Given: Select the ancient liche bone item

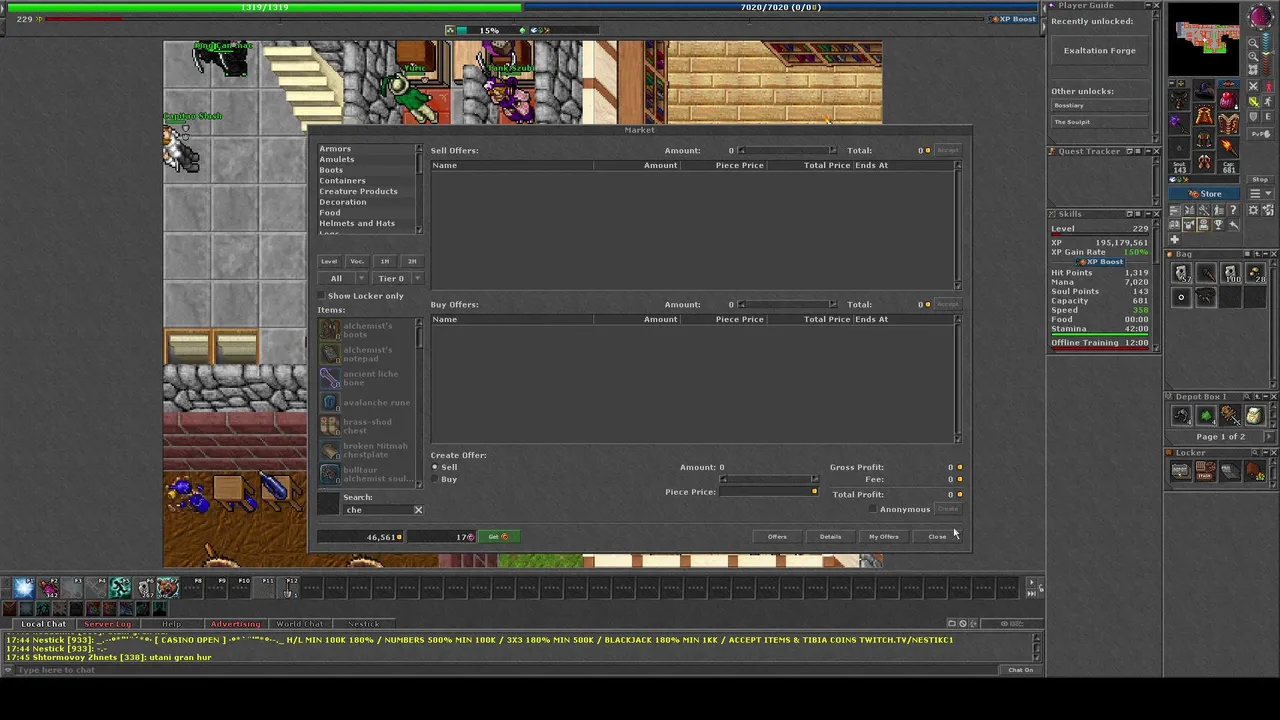Looking at the screenshot, I should tap(368, 378).
